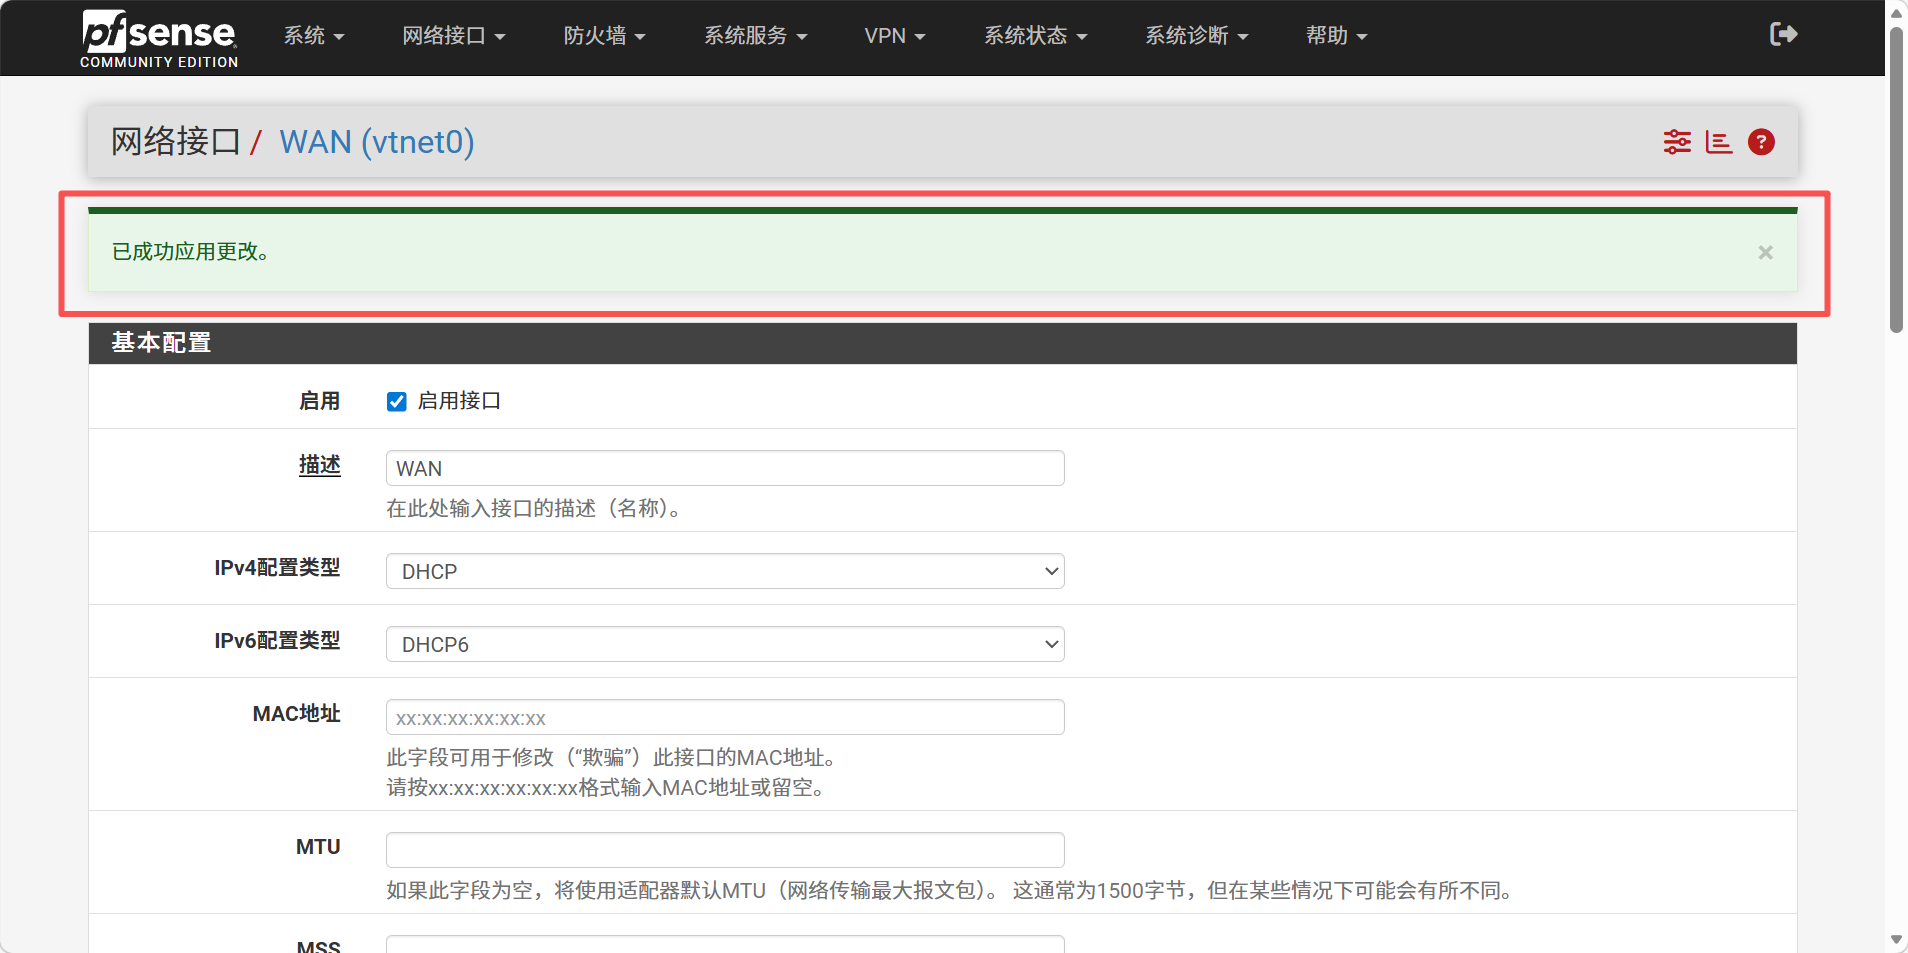Click the pfSense Community Edition logo

pyautogui.click(x=159, y=38)
